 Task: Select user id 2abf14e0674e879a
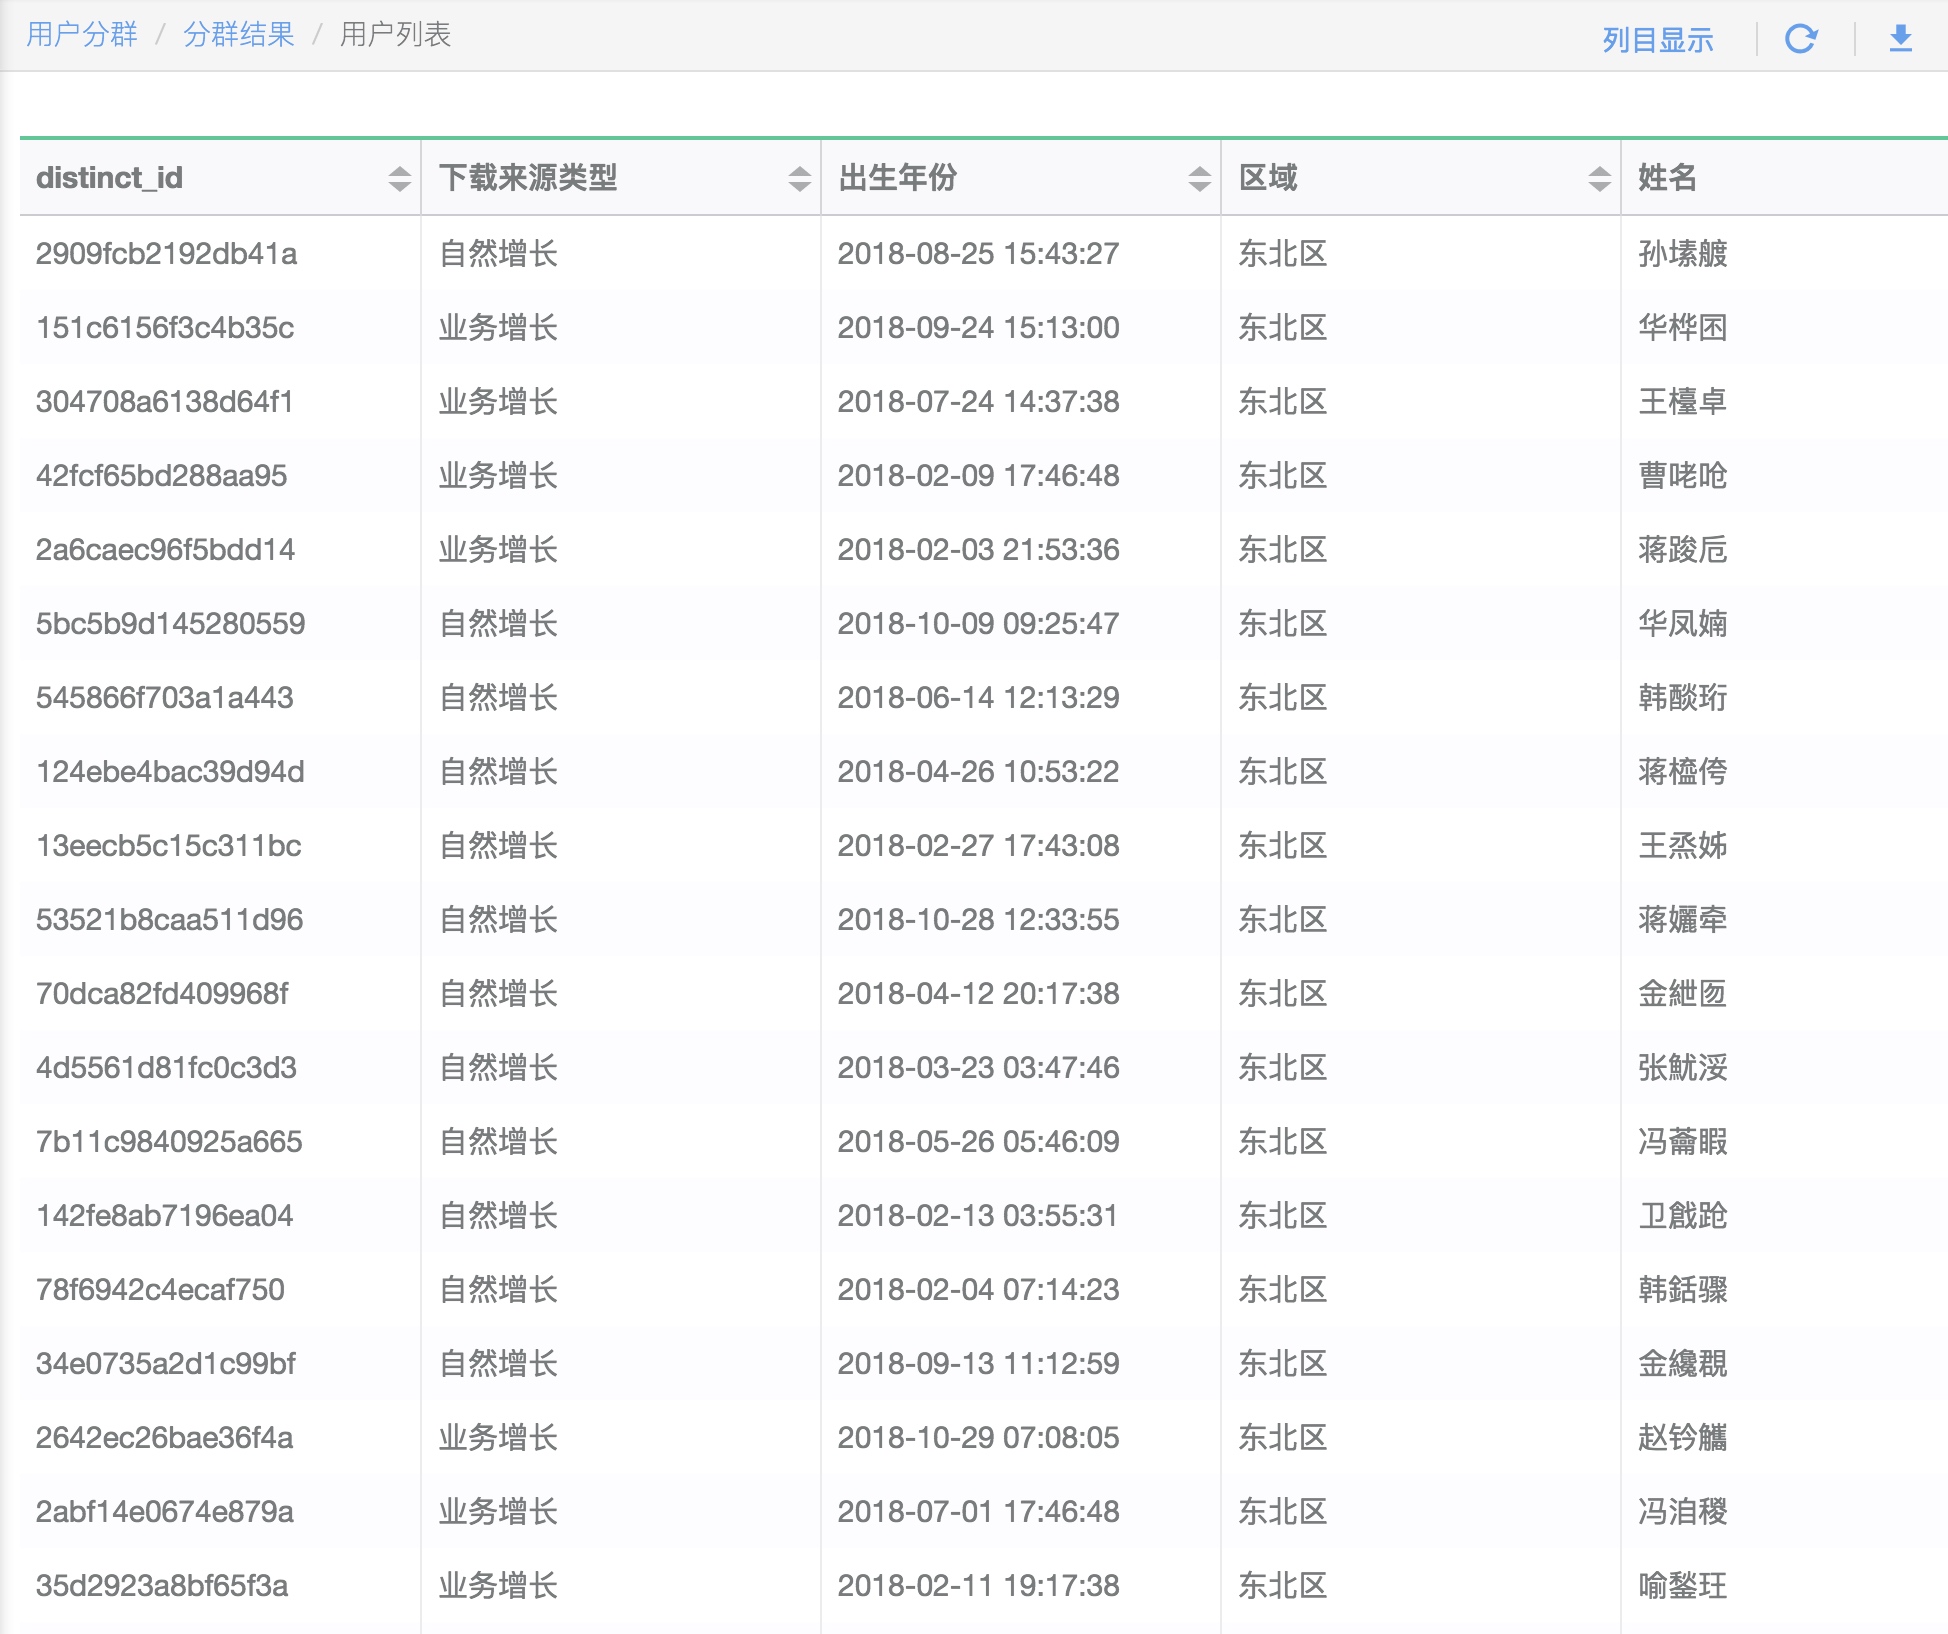(165, 1512)
